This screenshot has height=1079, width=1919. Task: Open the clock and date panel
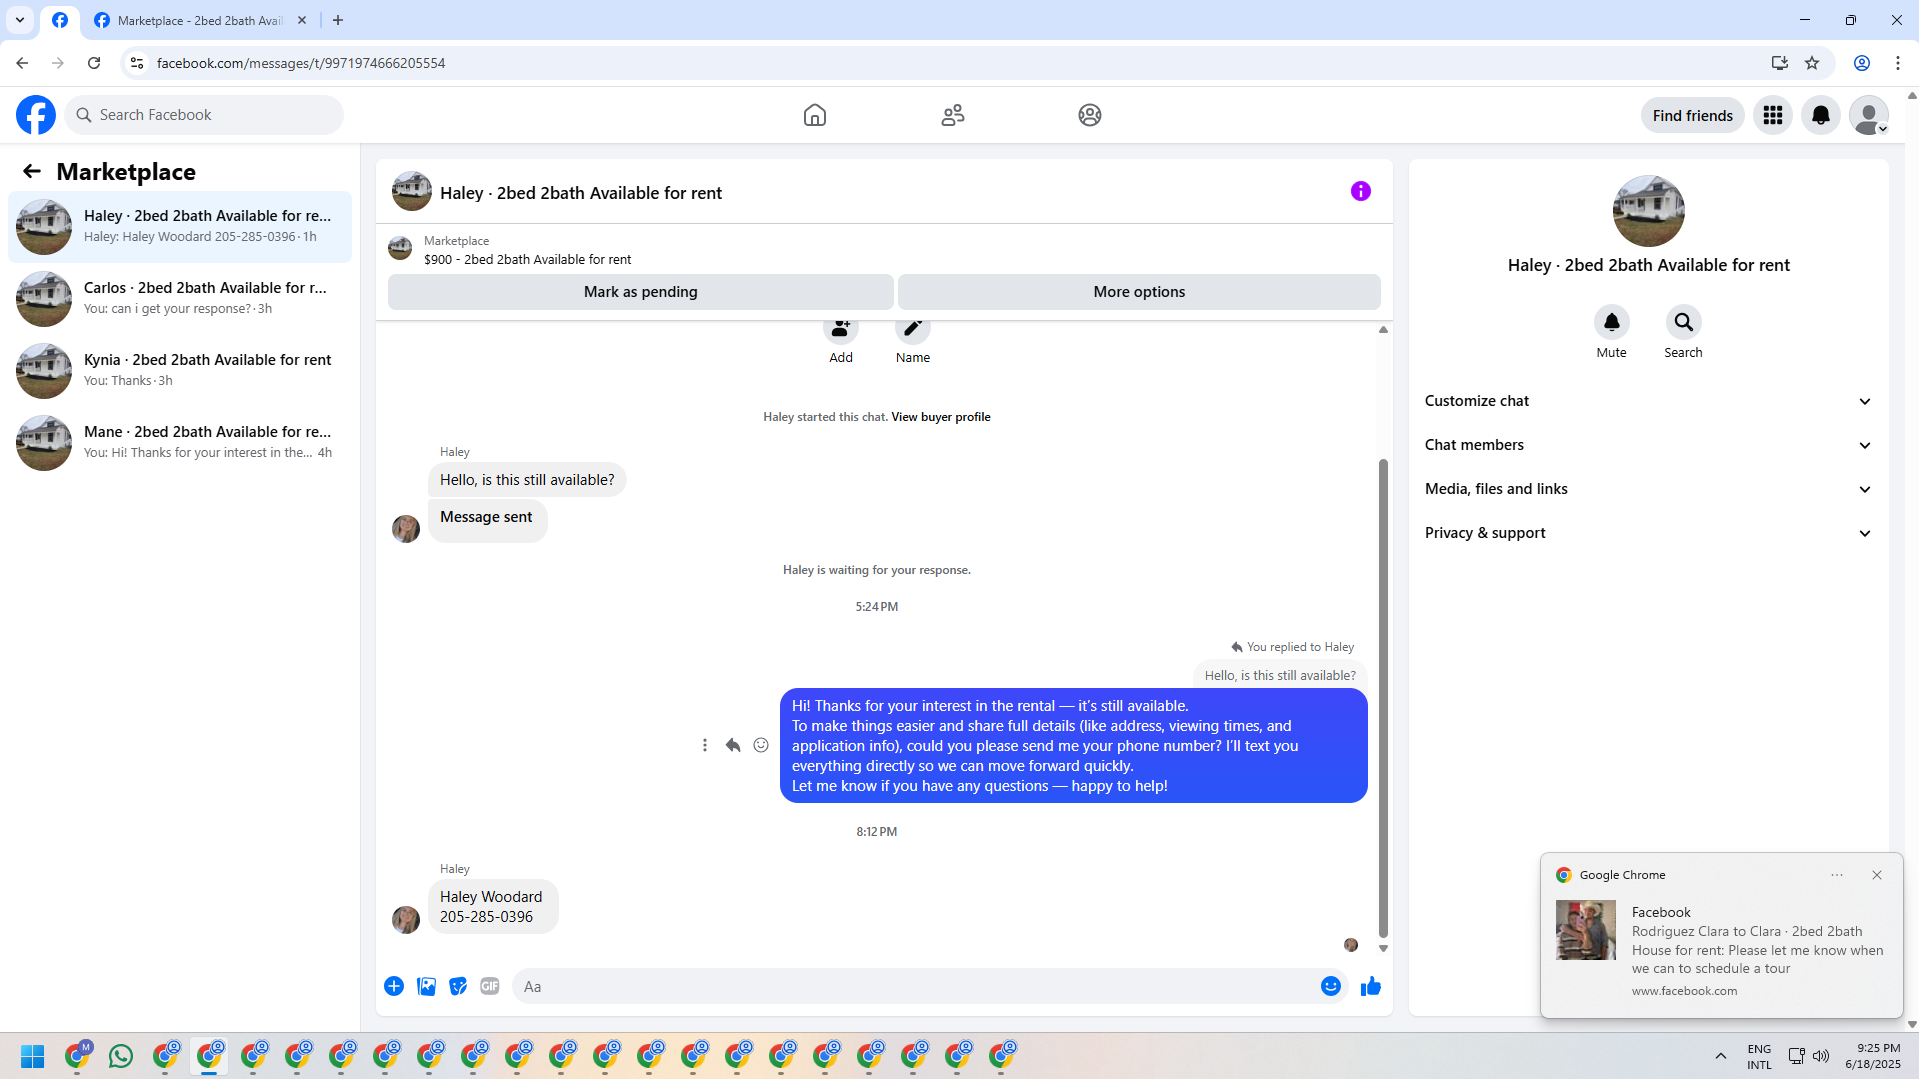coord(1873,1056)
